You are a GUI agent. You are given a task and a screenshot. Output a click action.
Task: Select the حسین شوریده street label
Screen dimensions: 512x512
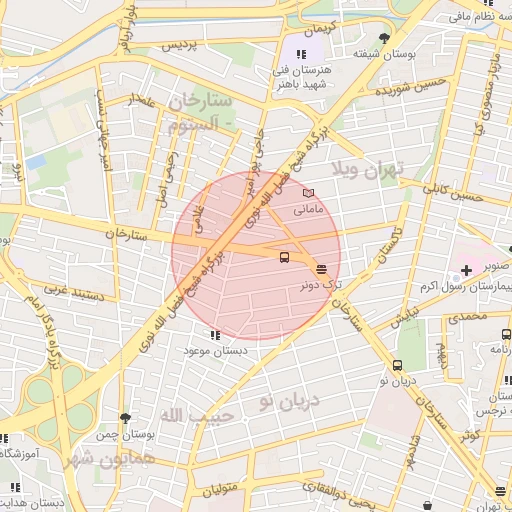[x=410, y=87]
